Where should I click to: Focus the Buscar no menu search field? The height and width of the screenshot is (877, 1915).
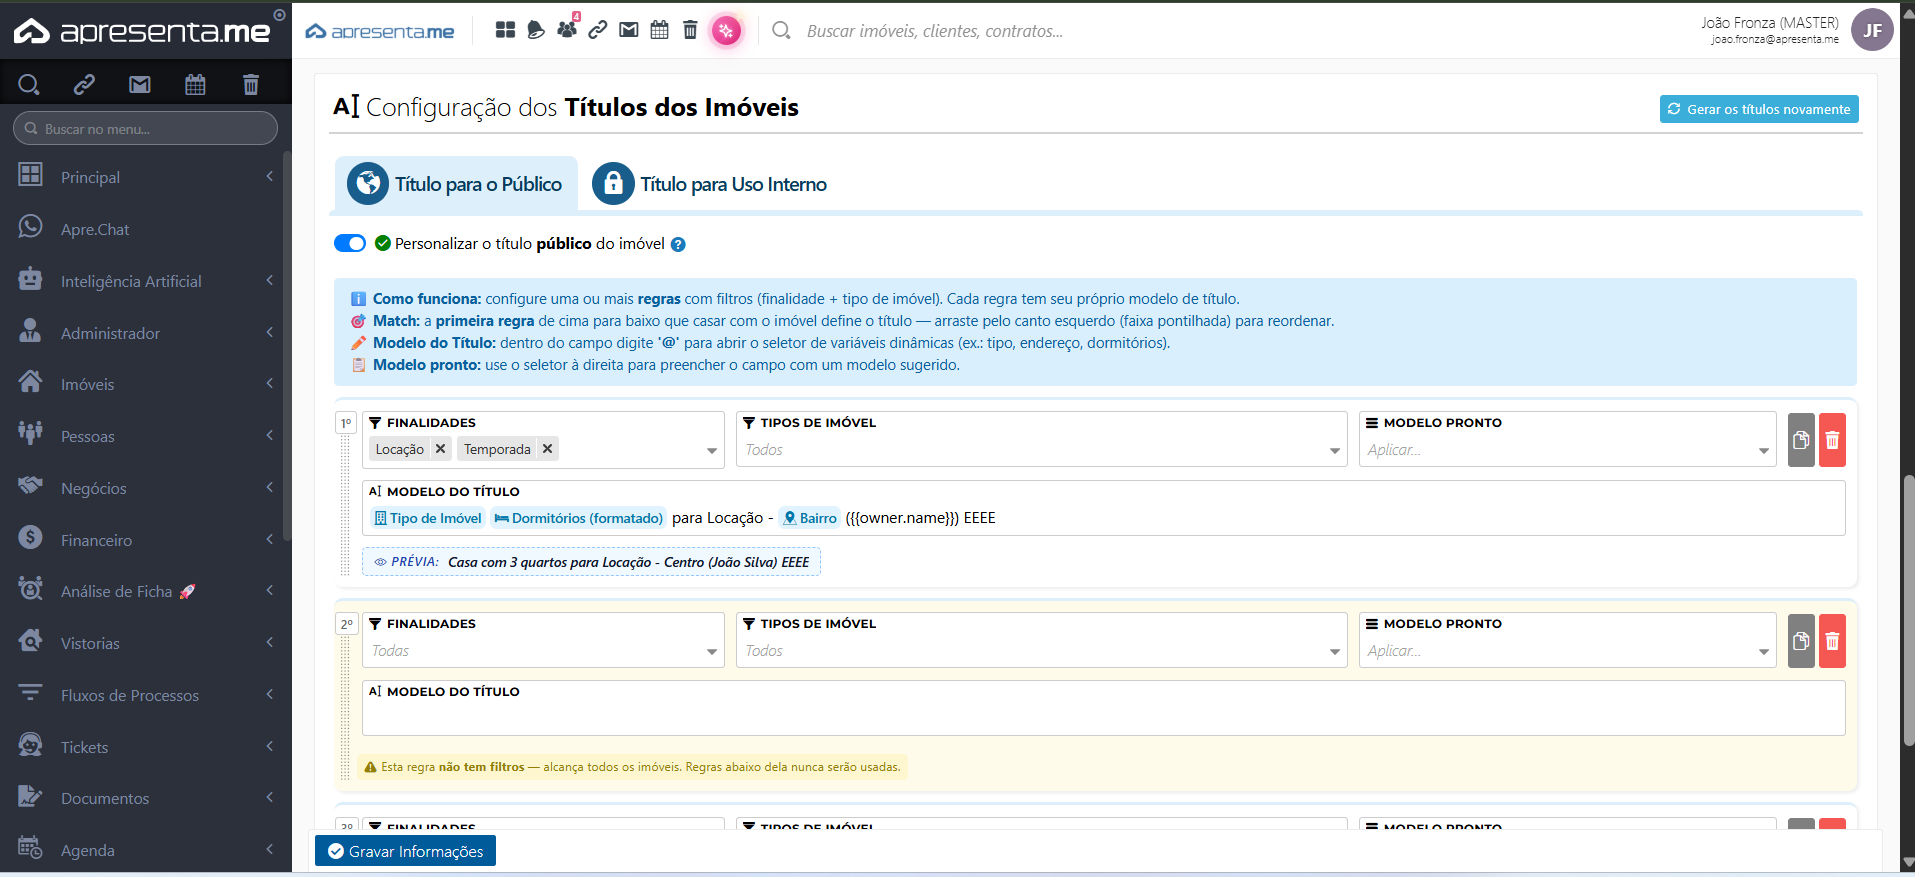[x=145, y=128]
